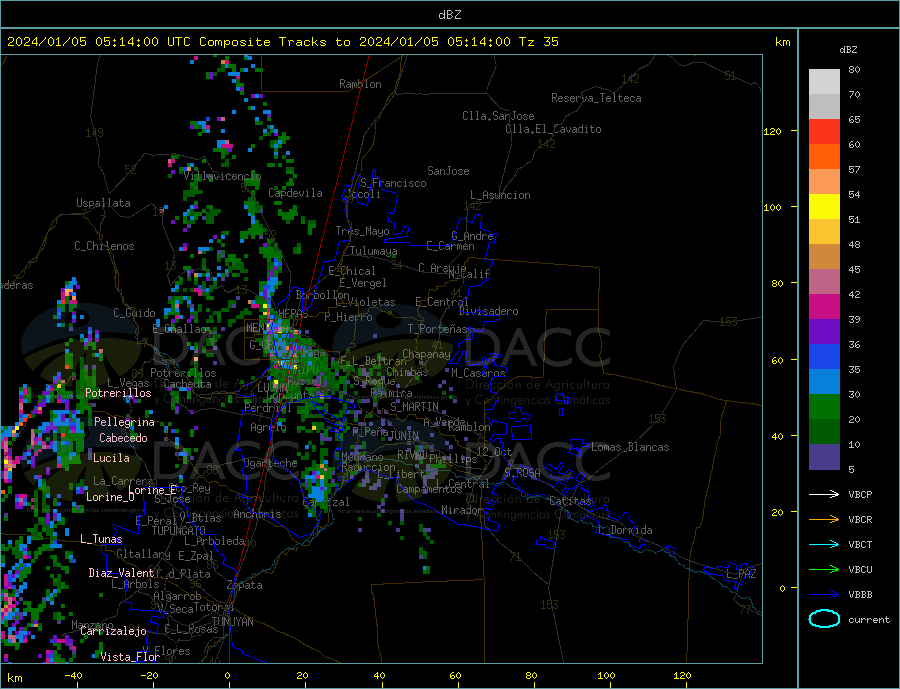Click the Tulumaya map label
Viewport: 900px width, 689px height.
point(373,251)
